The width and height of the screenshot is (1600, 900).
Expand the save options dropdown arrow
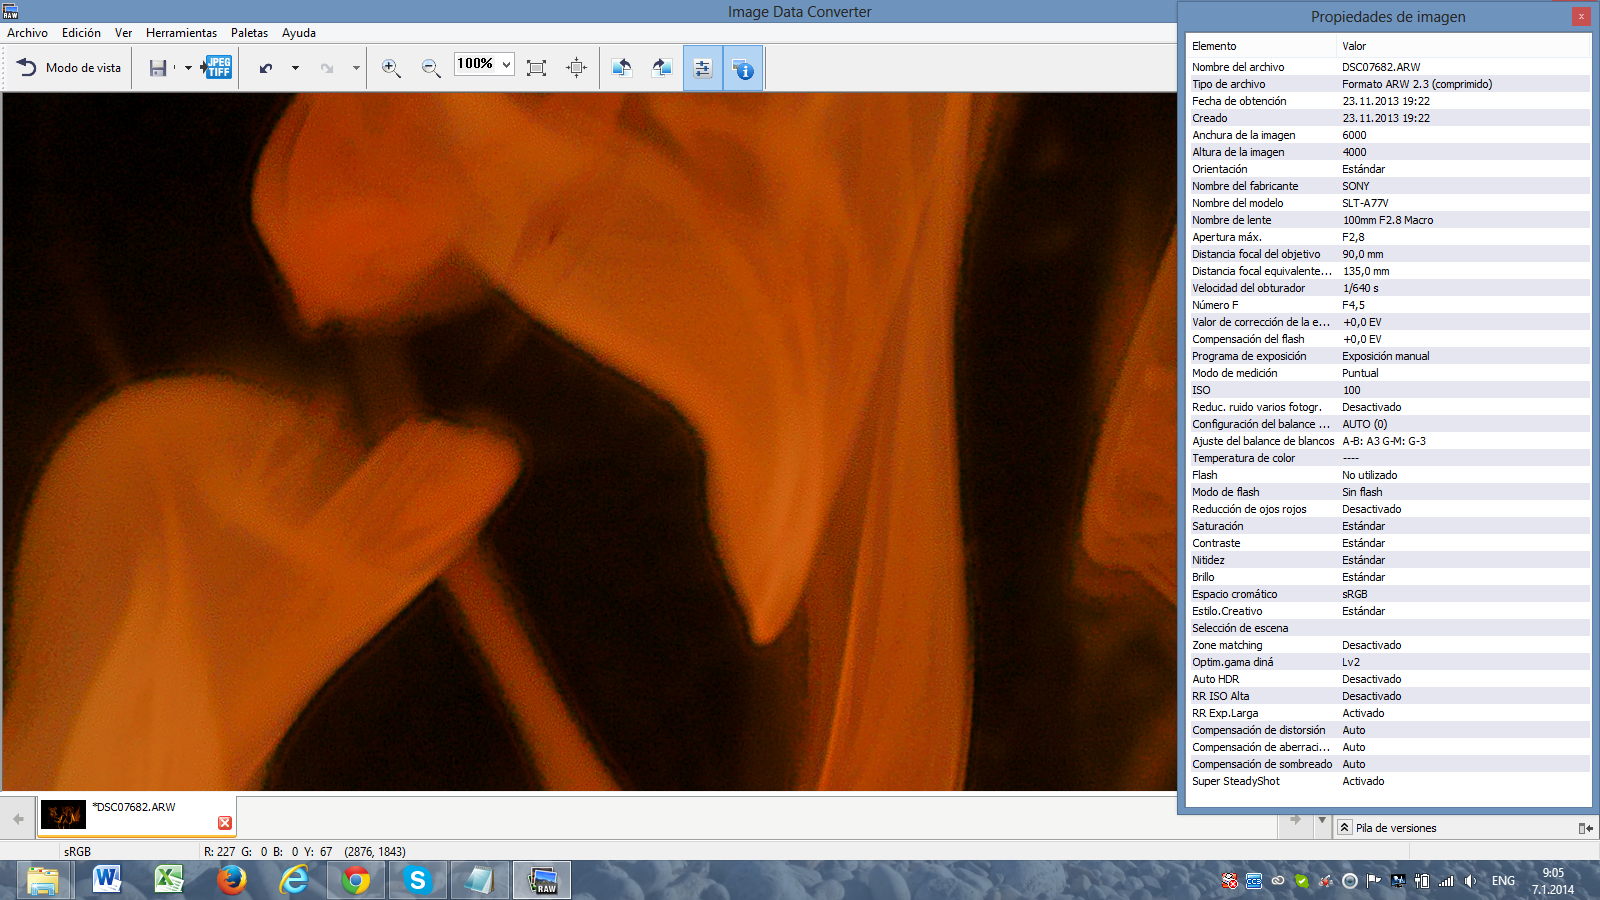tap(188, 68)
